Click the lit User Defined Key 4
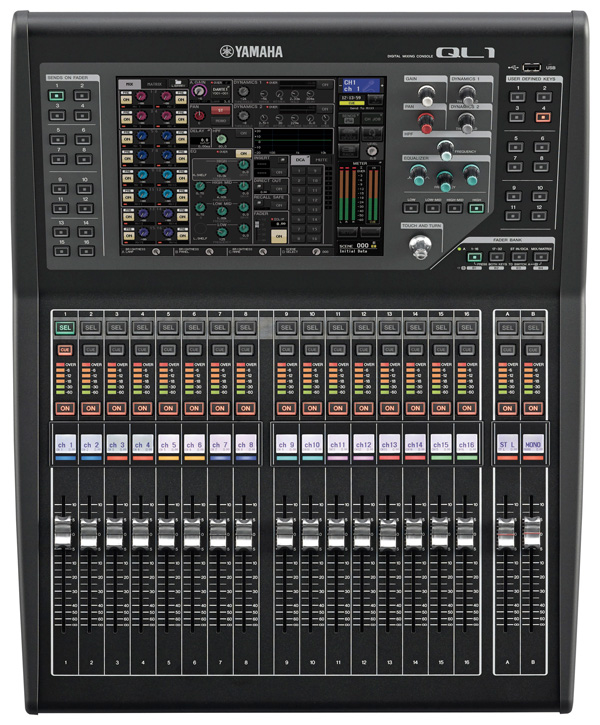Screen dimensions: 600x725 pos(543,117)
